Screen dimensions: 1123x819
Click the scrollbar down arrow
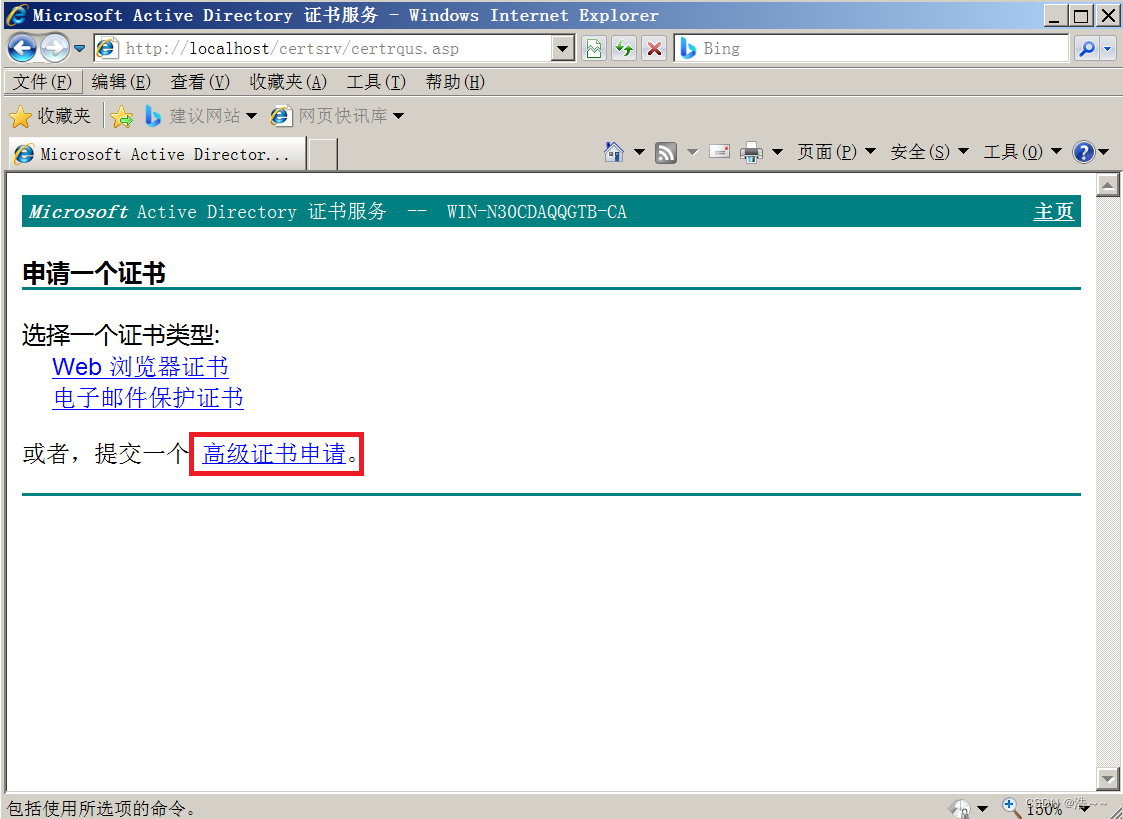pos(1107,778)
